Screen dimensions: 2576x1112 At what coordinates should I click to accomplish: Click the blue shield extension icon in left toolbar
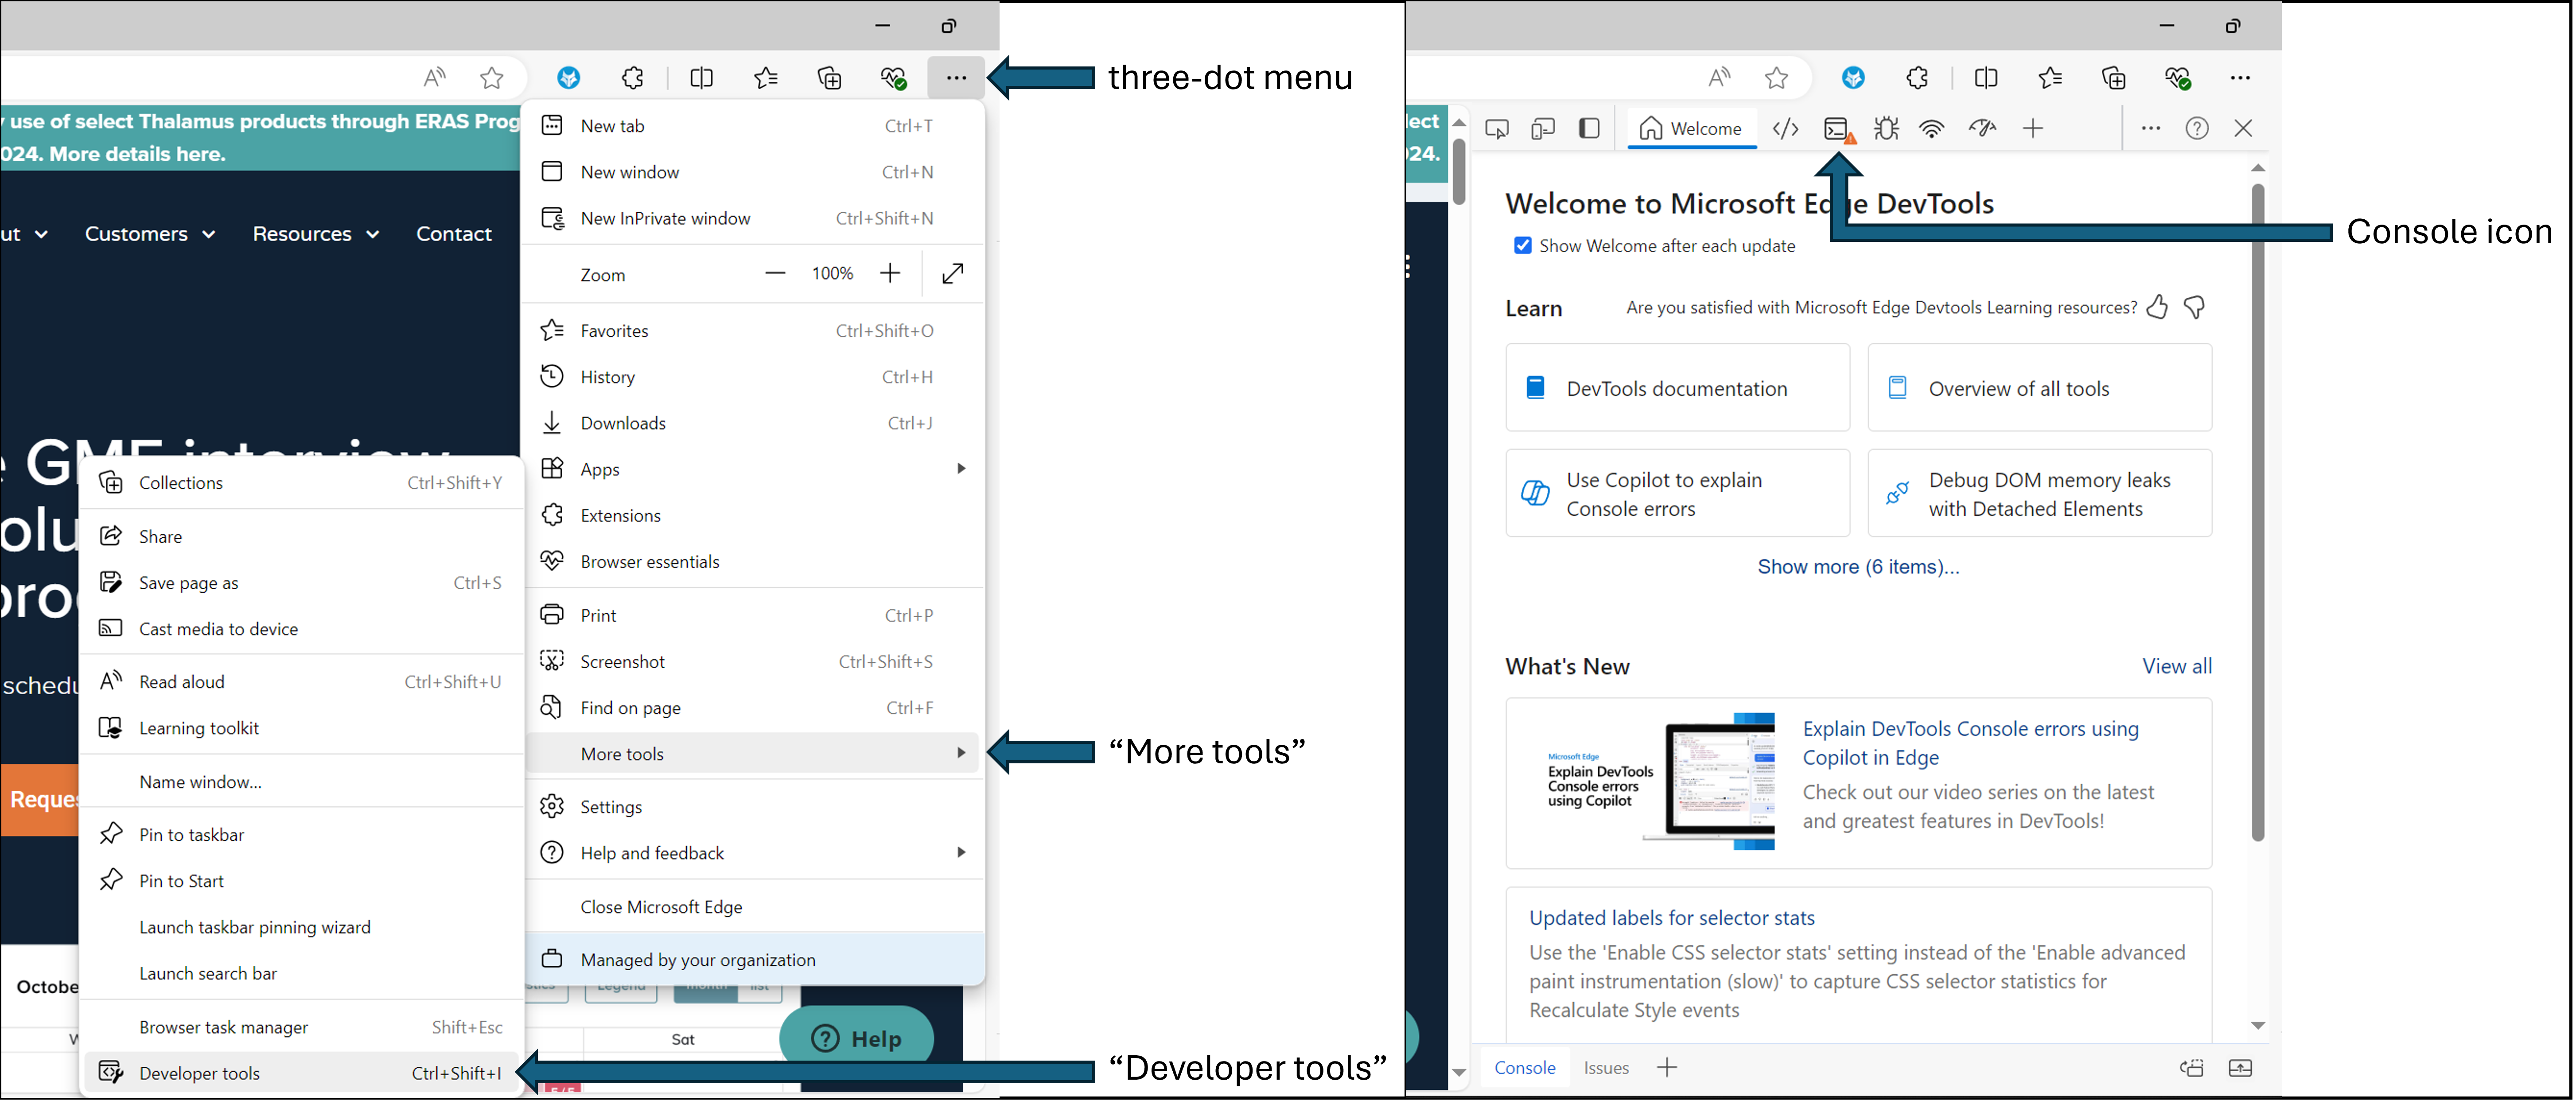tap(568, 77)
